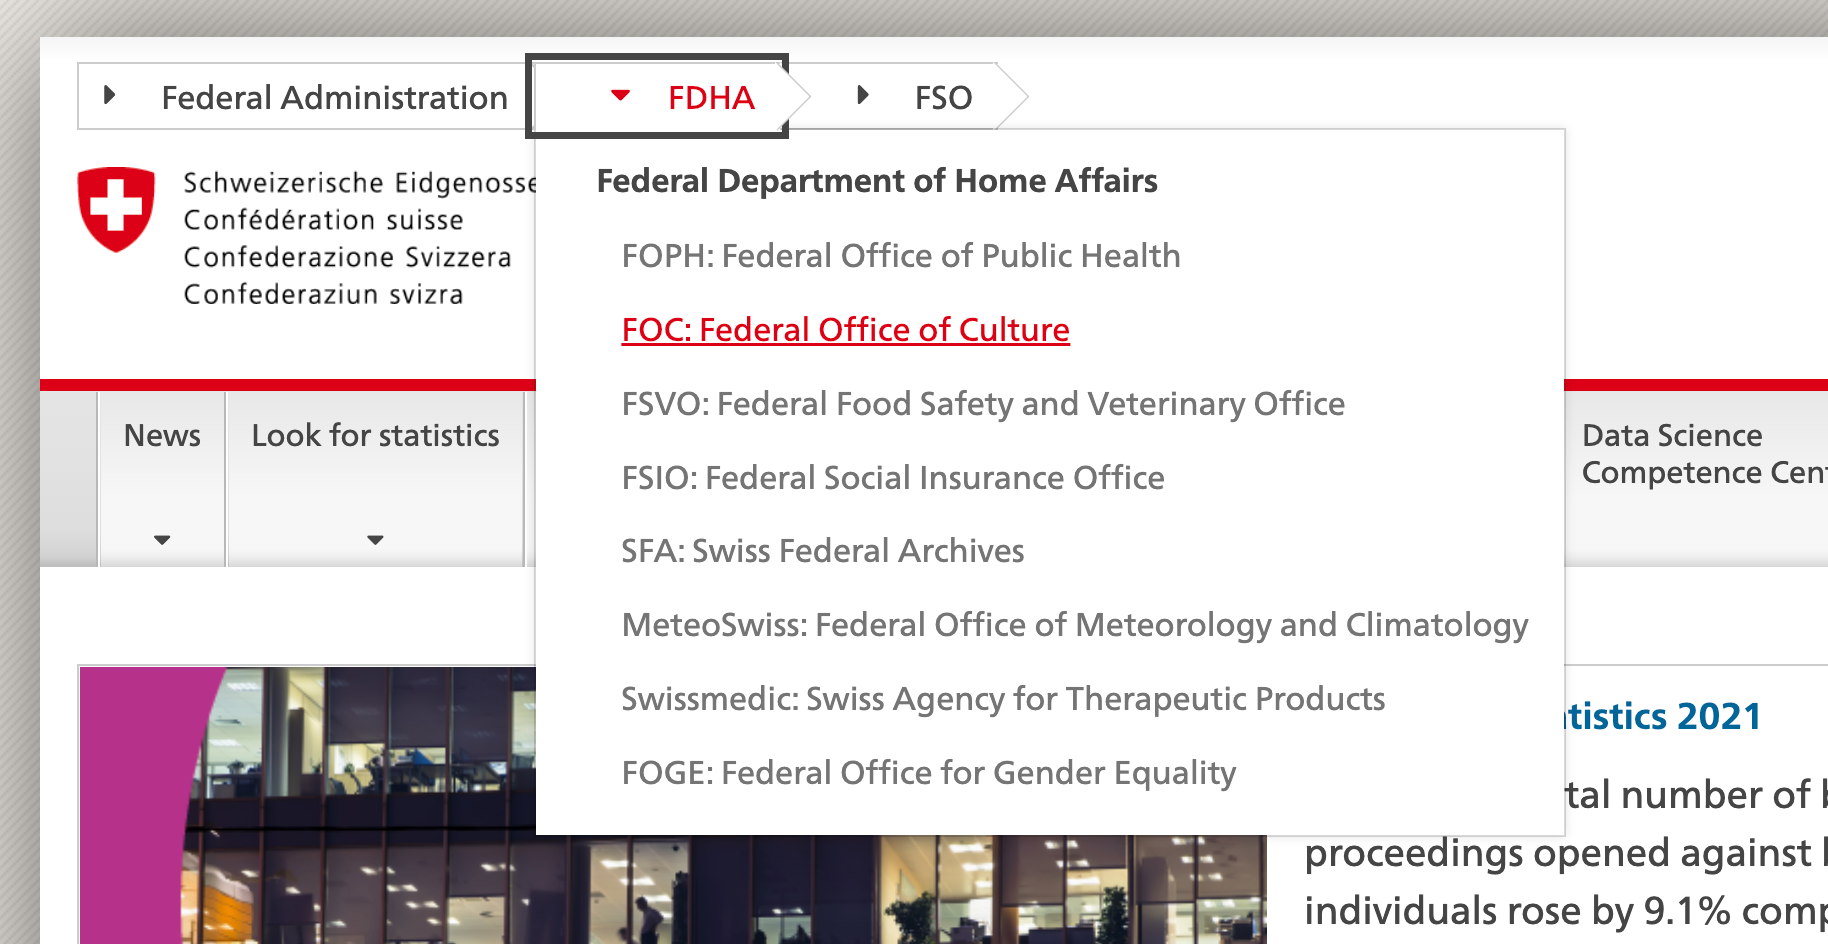Expand the FSO breadcrumb arrow

tap(863, 96)
